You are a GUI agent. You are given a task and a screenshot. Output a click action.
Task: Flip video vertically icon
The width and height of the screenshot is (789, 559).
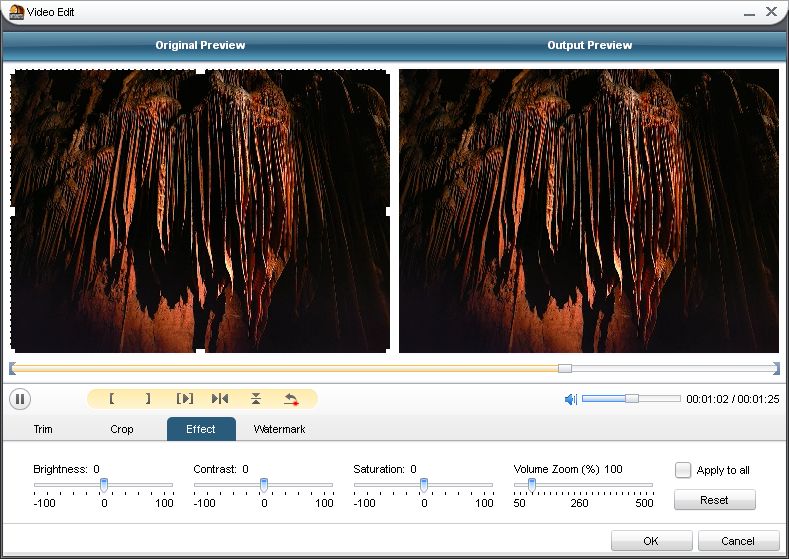tap(256, 398)
